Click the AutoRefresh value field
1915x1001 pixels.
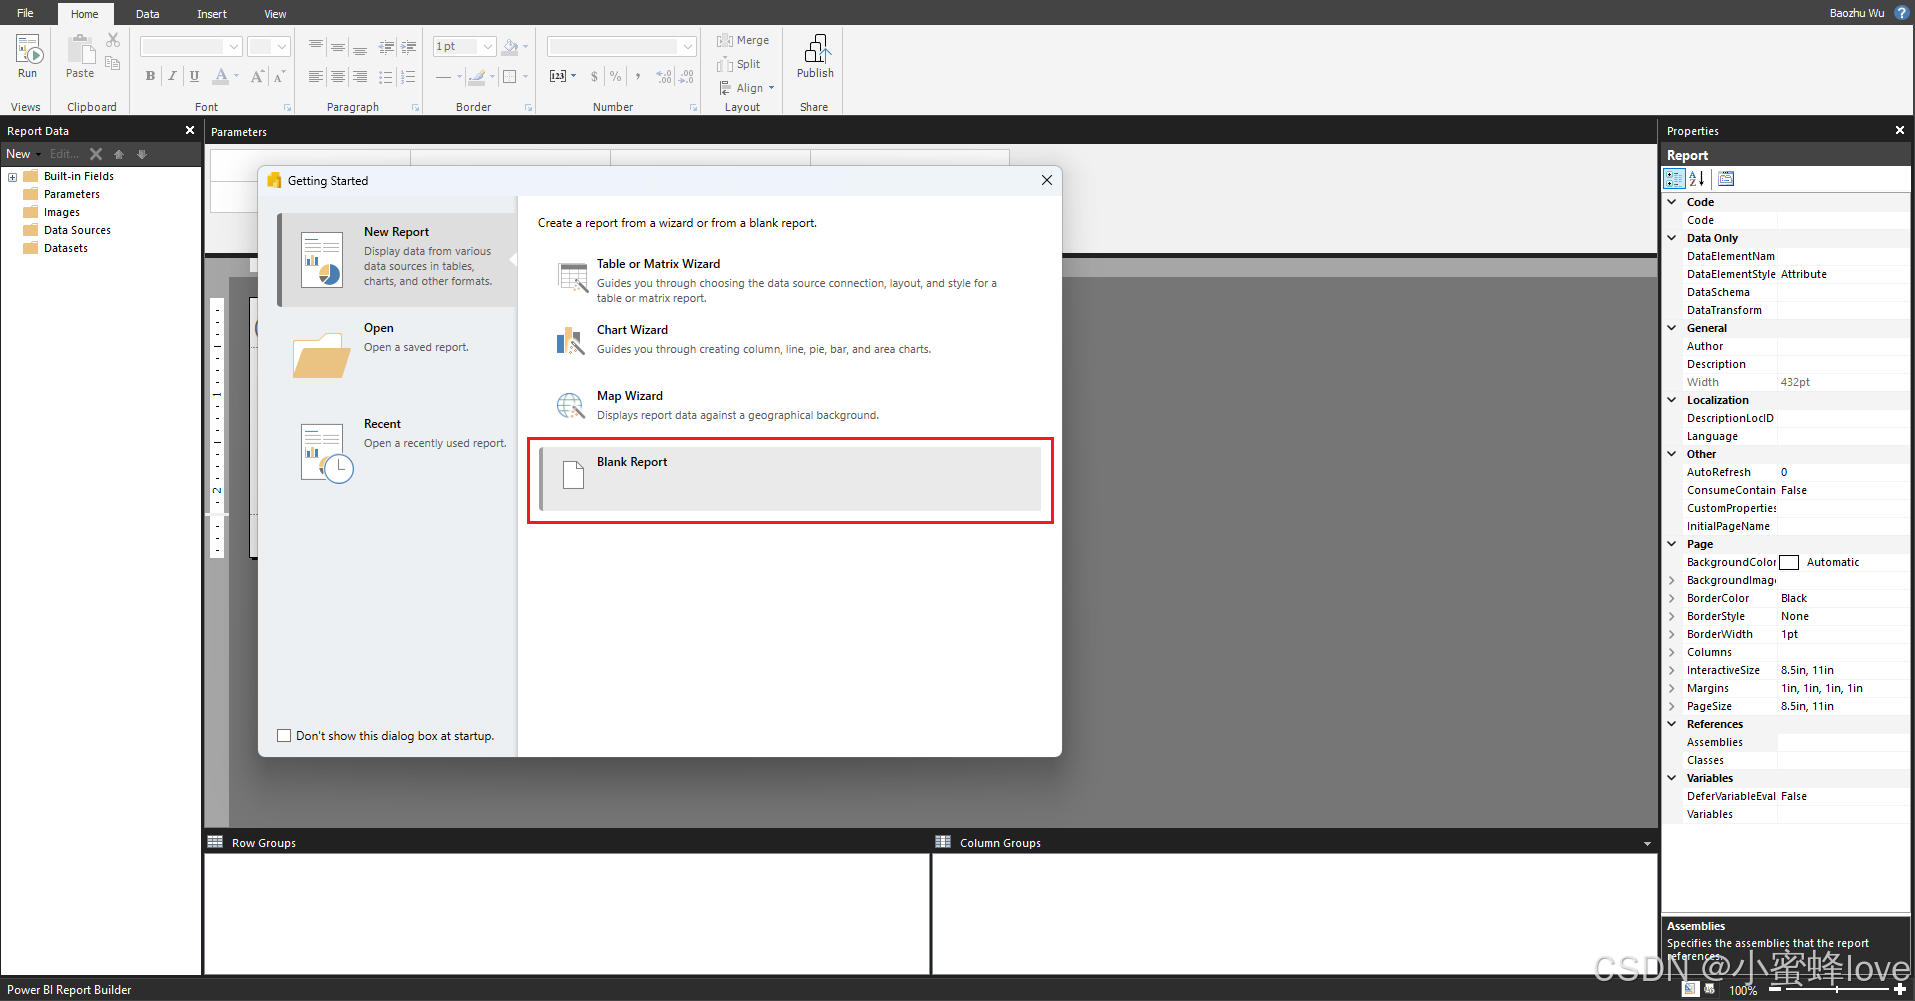click(1843, 472)
